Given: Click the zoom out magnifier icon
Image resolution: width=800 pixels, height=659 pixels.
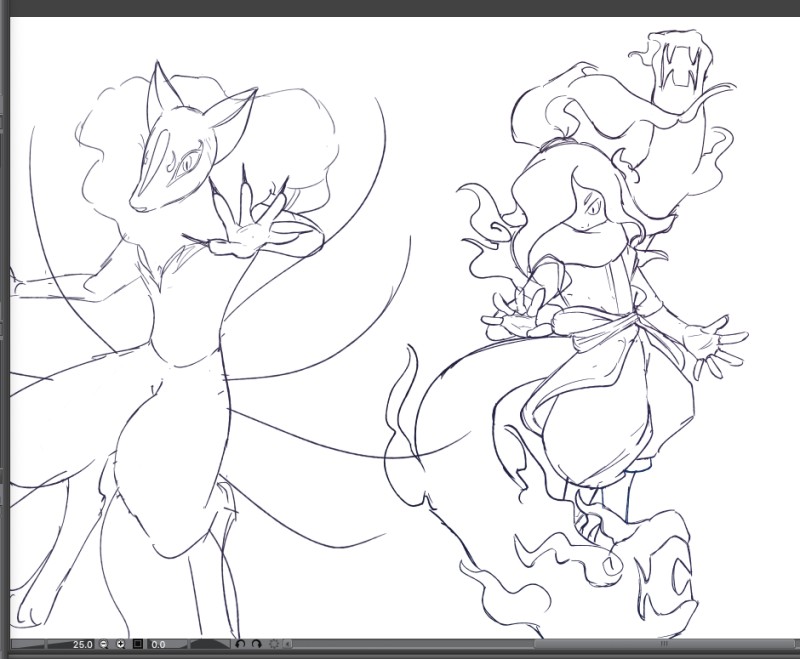Looking at the screenshot, I should tap(104, 644).
